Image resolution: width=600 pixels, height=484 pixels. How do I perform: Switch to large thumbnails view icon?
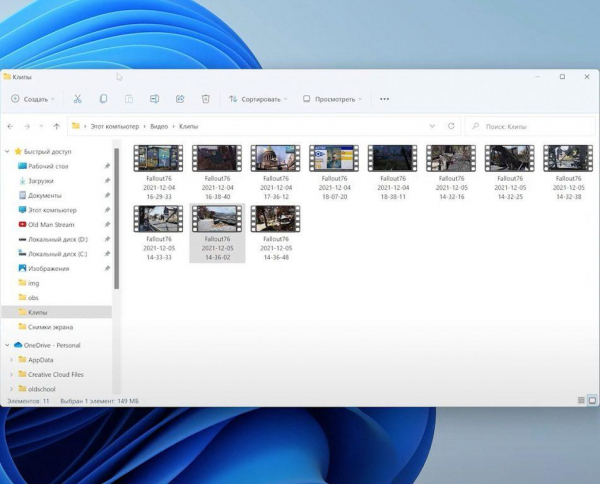tap(592, 400)
